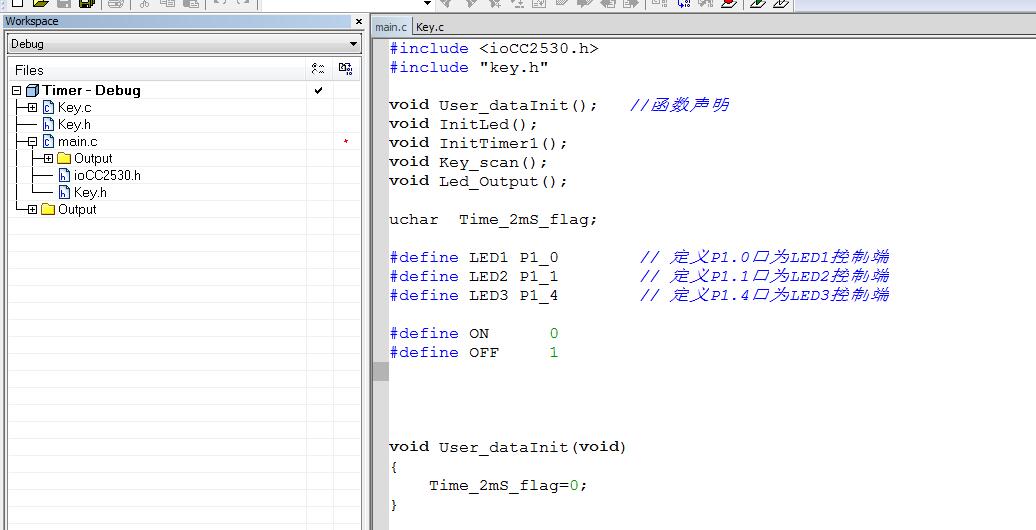Collapse the Timer - Debug project node
The width and height of the screenshot is (1036, 530).
click(x=17, y=91)
